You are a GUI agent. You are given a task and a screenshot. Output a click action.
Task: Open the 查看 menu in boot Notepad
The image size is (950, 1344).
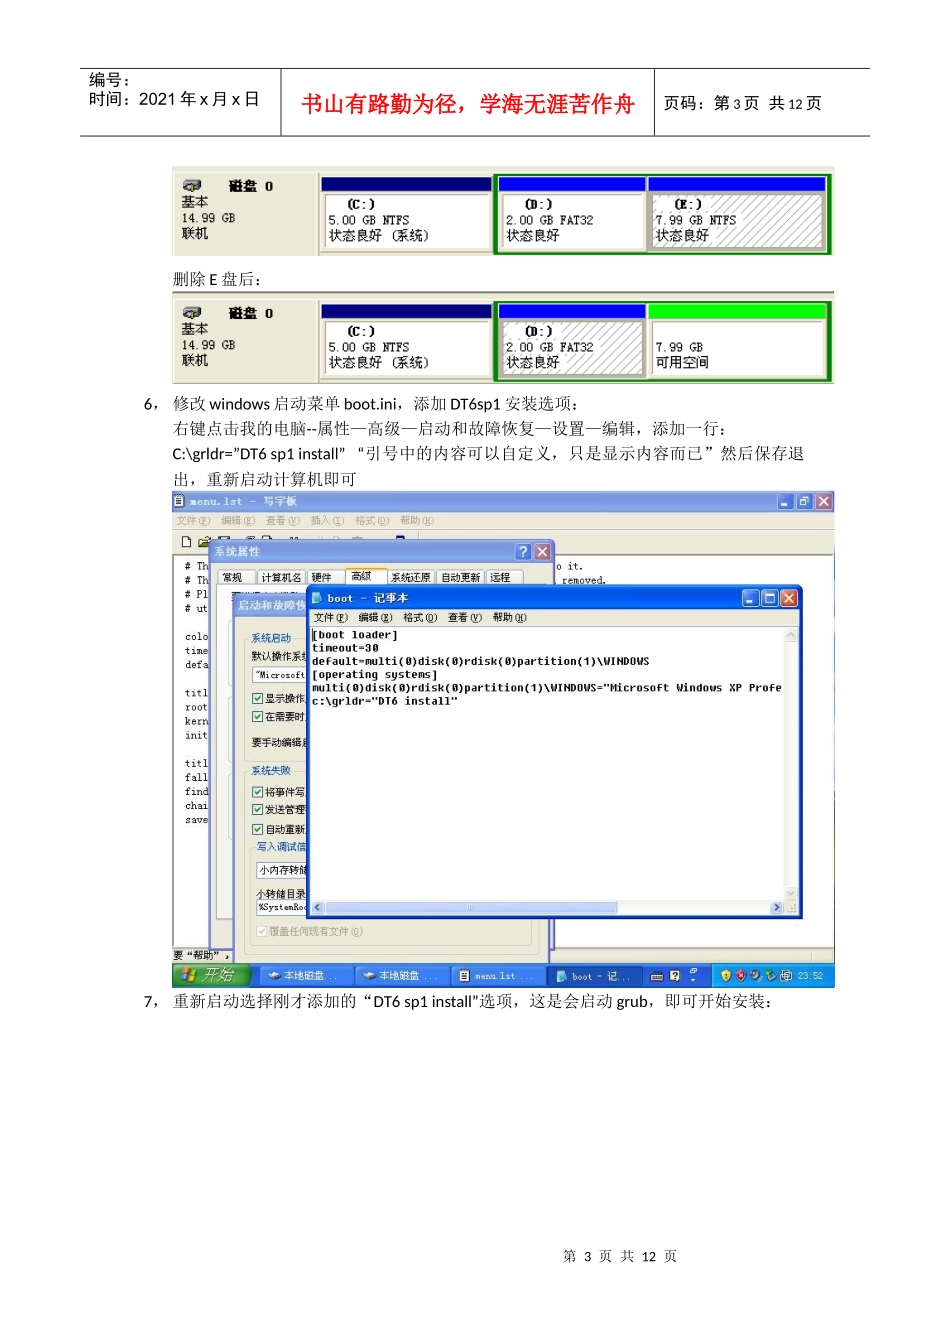point(465,618)
